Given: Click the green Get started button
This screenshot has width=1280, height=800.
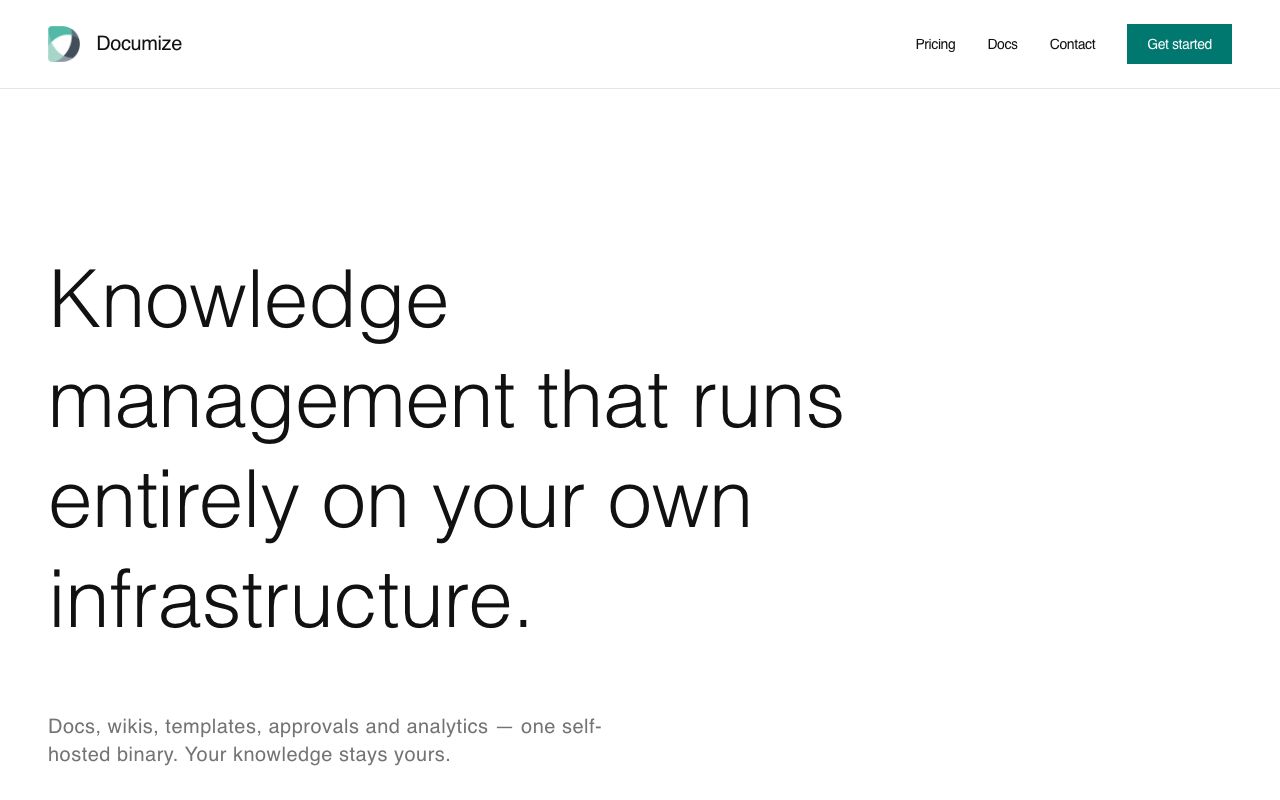Looking at the screenshot, I should [x=1179, y=44].
